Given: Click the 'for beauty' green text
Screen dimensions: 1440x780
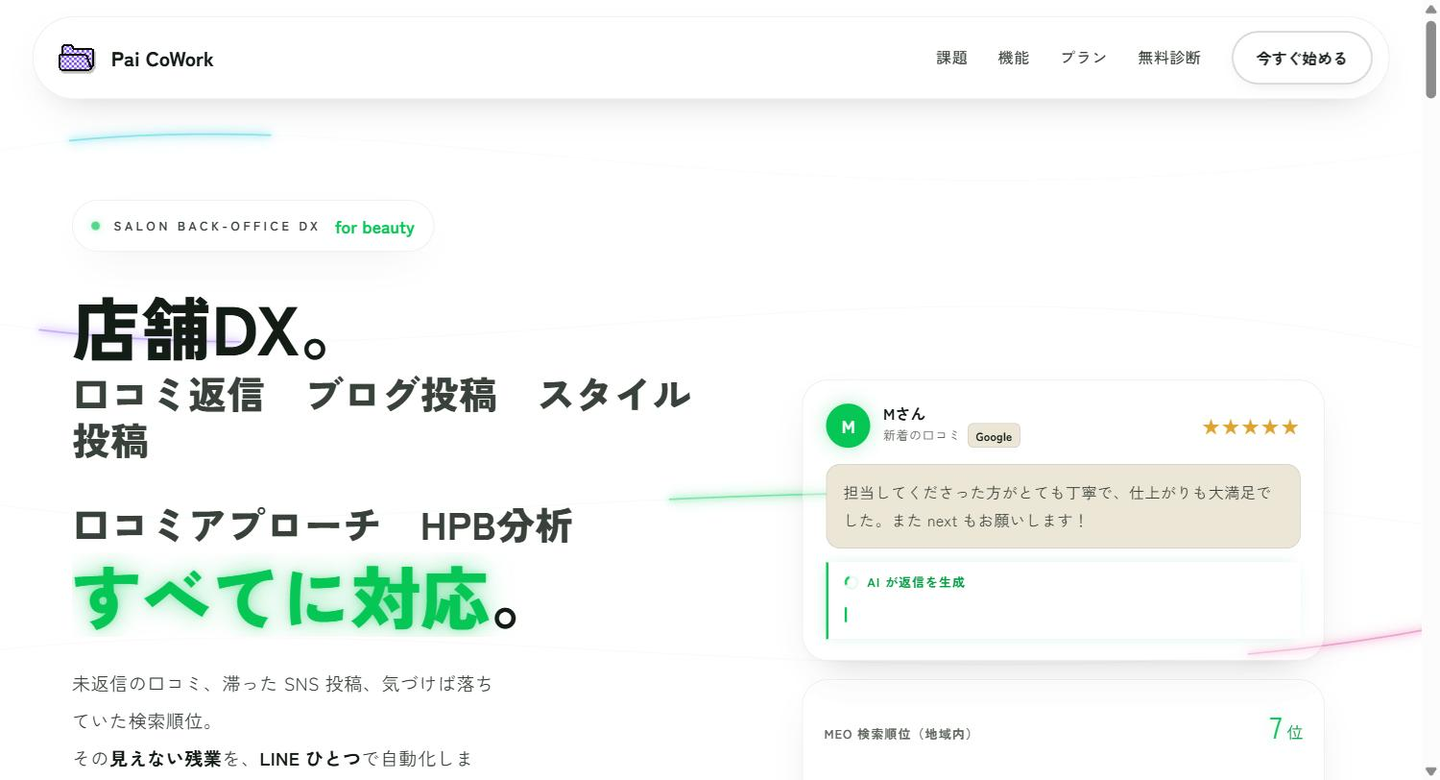Looking at the screenshot, I should [x=375, y=228].
